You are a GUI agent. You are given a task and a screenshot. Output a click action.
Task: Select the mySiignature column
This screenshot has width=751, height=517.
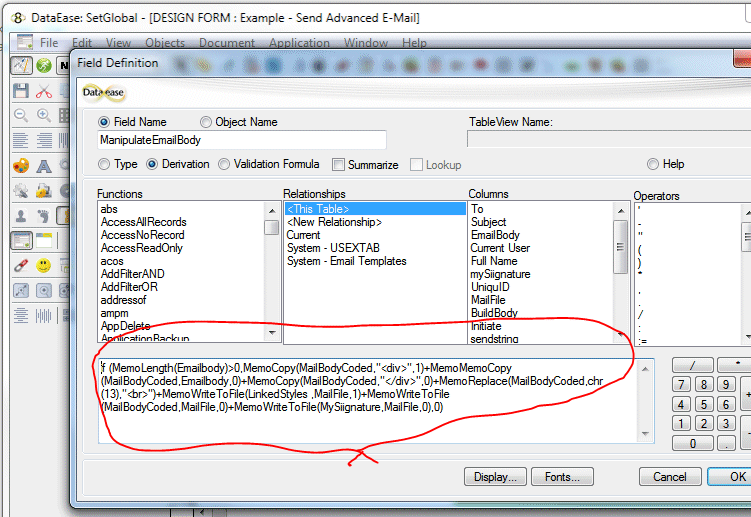[x=501, y=274]
